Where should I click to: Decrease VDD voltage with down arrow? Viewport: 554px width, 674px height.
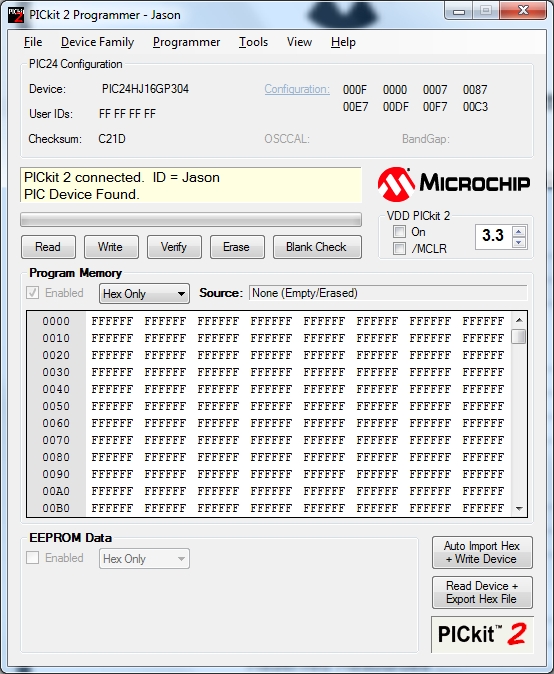click(x=519, y=242)
